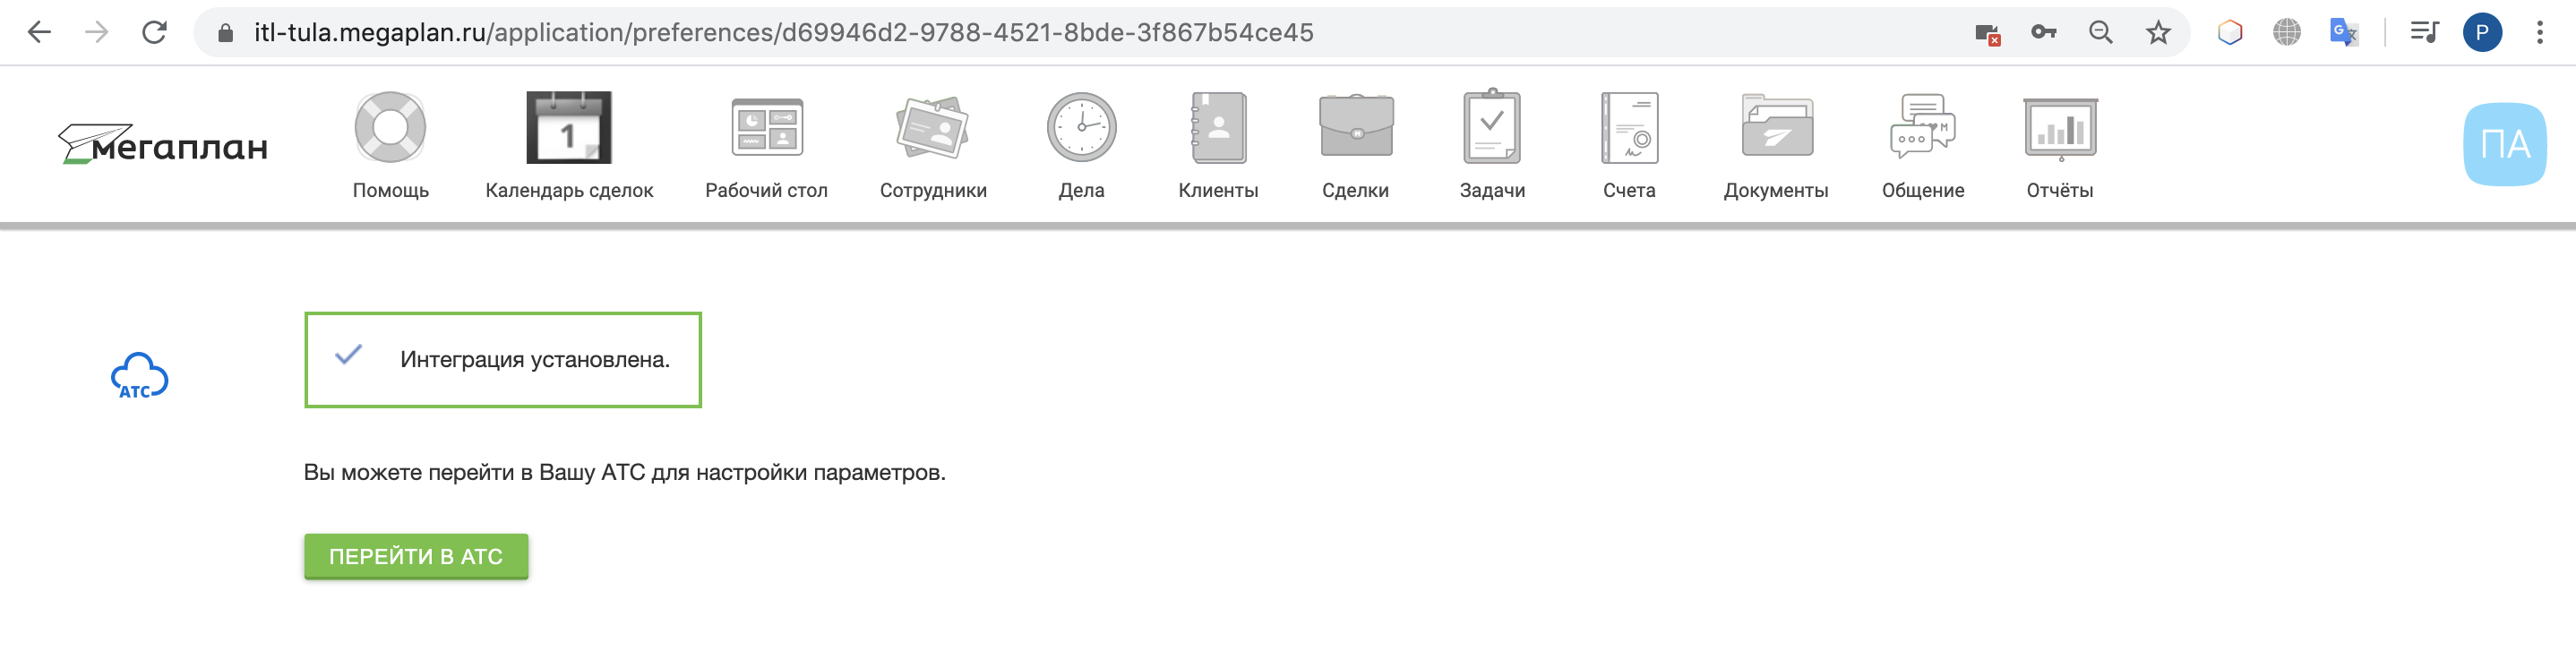Open Документы folder icon
The image size is (2576, 668).
[x=1776, y=126]
